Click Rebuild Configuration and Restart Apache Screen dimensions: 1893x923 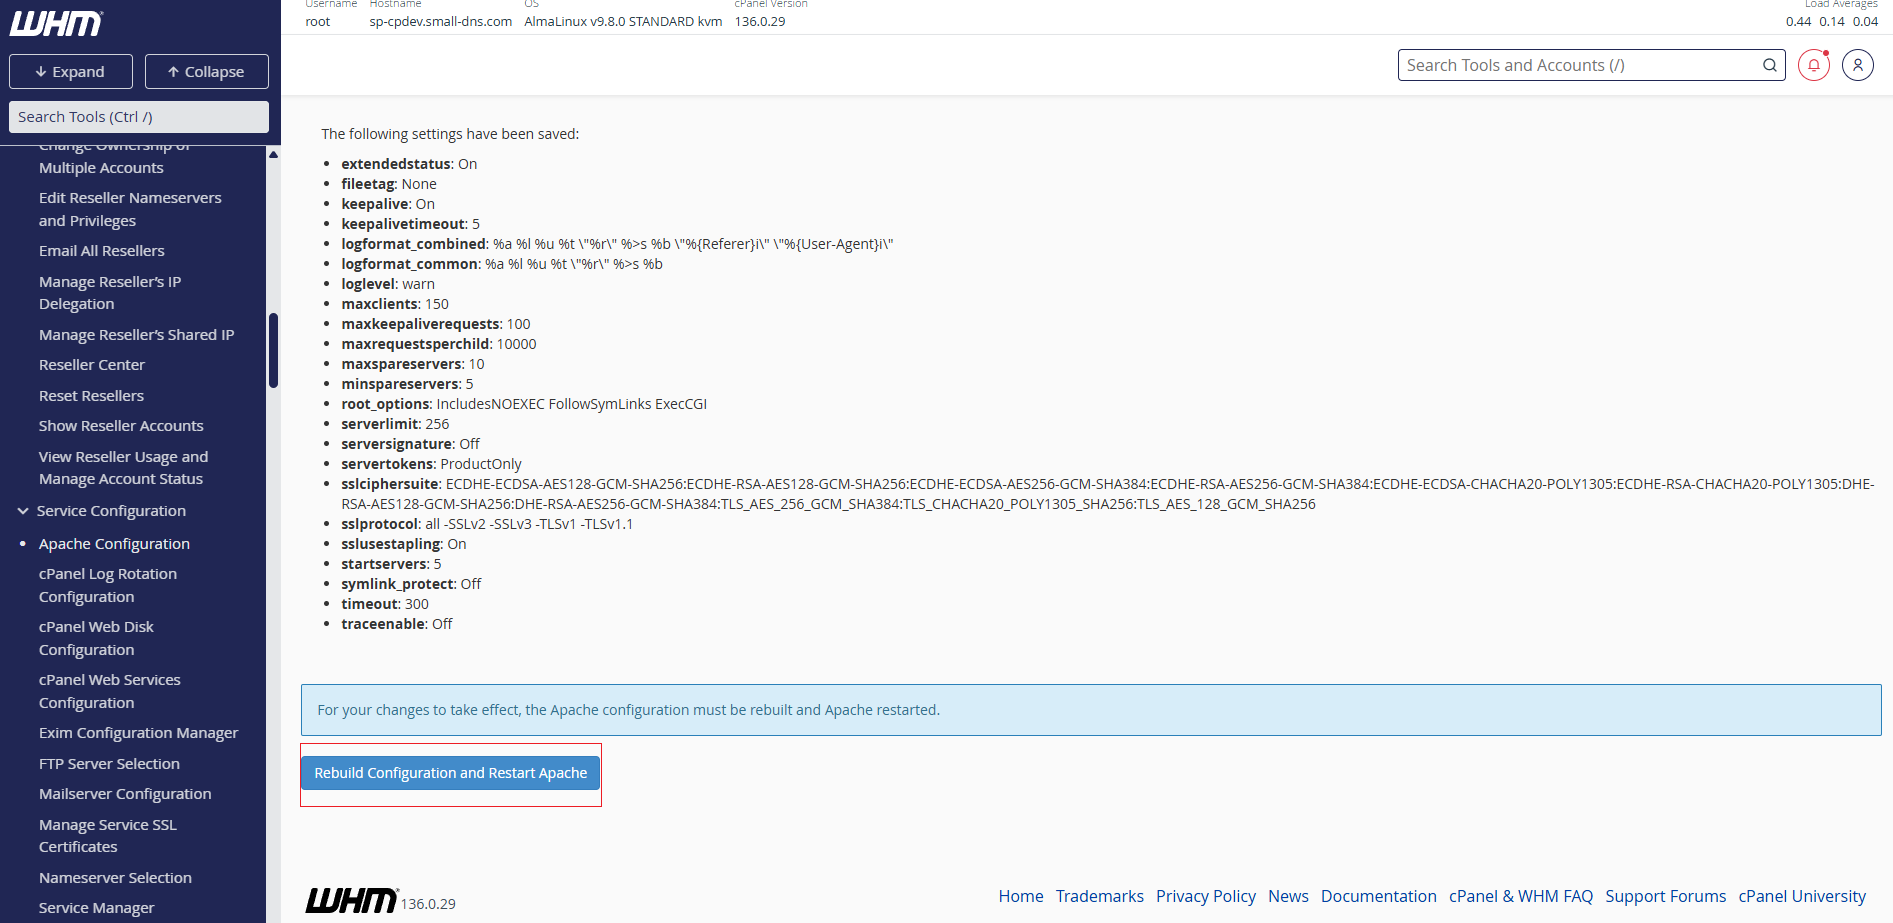tap(450, 773)
